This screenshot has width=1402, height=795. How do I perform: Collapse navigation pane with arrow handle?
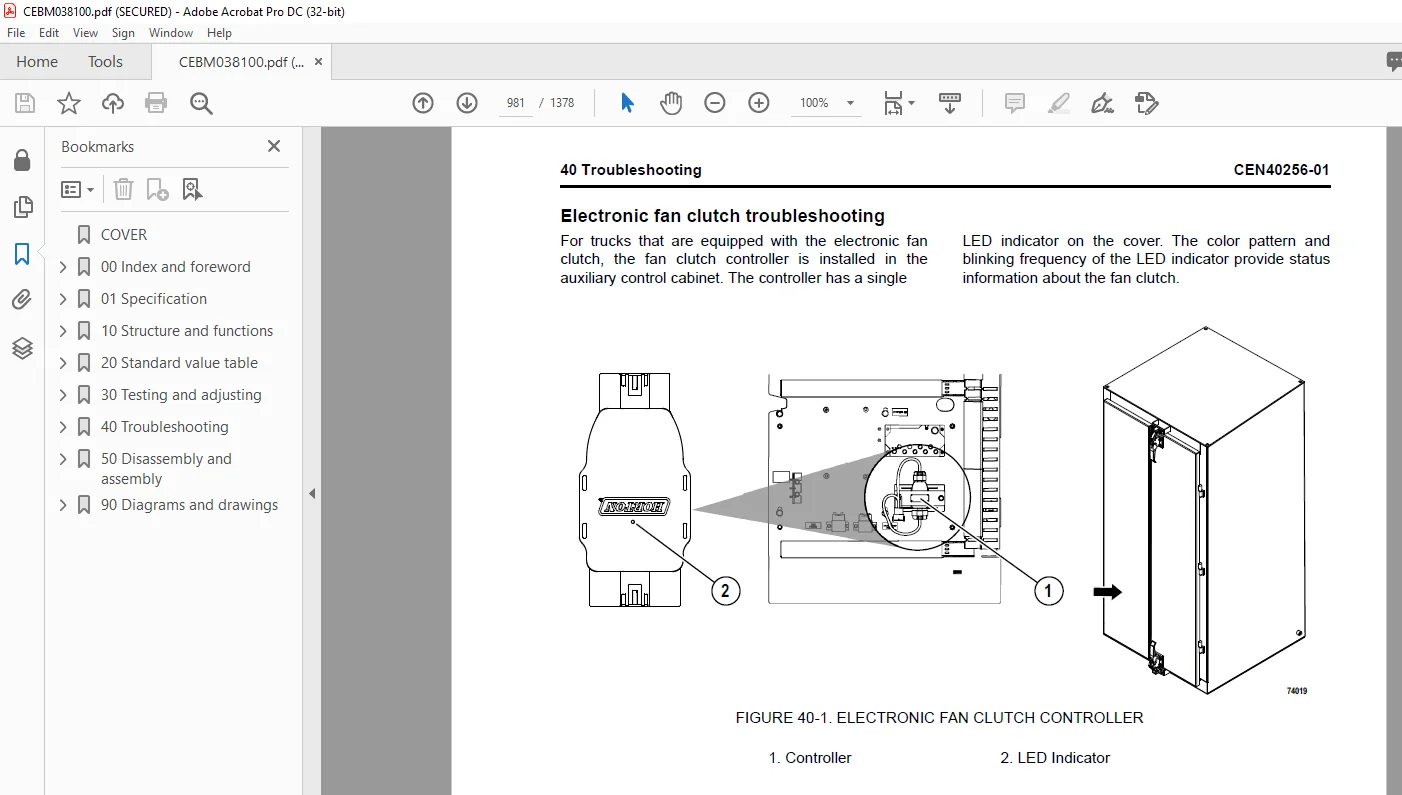tap(312, 493)
